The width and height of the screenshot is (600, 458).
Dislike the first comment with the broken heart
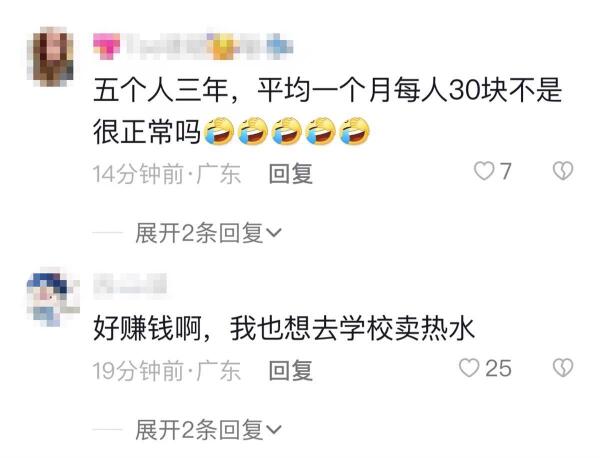563,171
